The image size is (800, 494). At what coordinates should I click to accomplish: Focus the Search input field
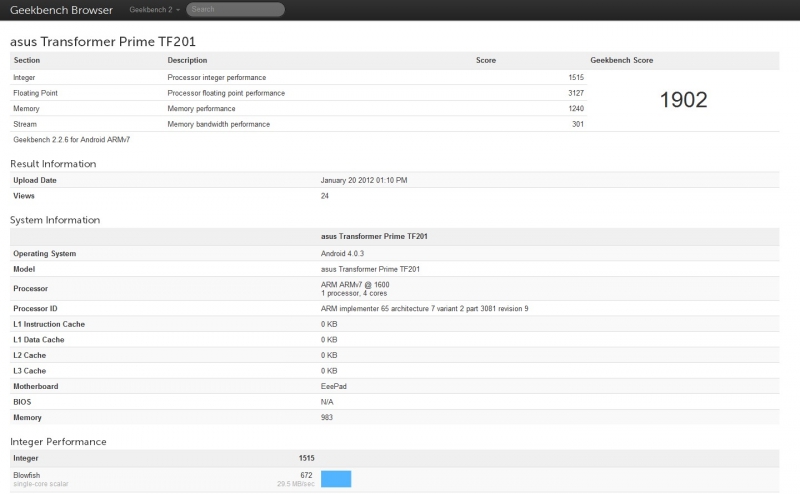[236, 10]
